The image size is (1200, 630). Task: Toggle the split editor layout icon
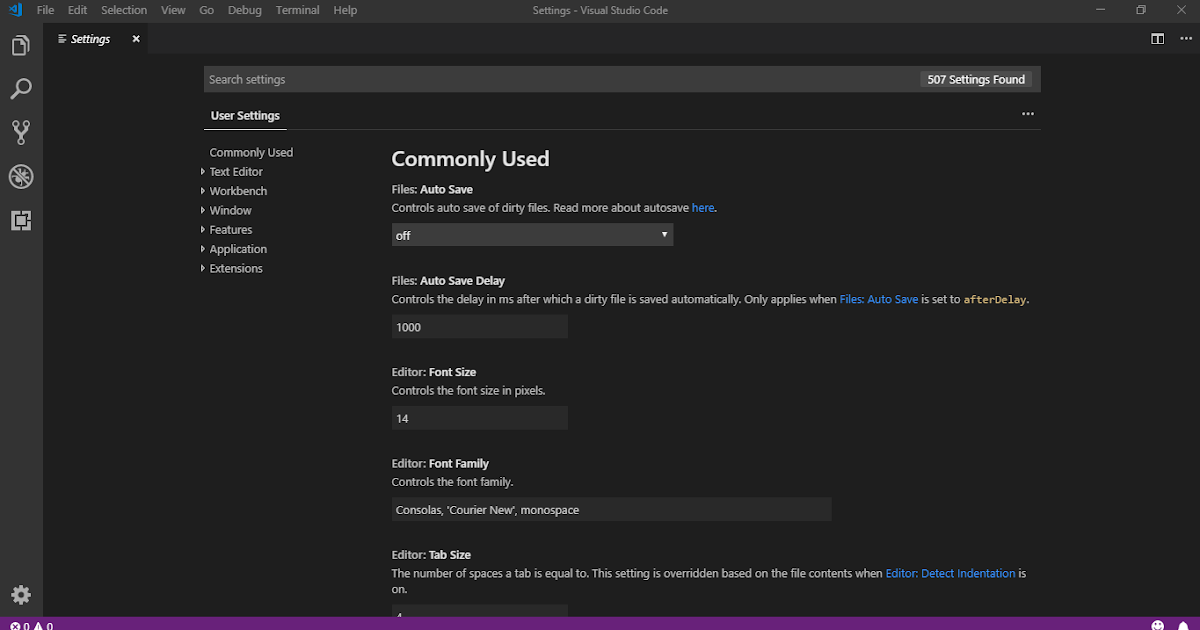click(x=1157, y=38)
